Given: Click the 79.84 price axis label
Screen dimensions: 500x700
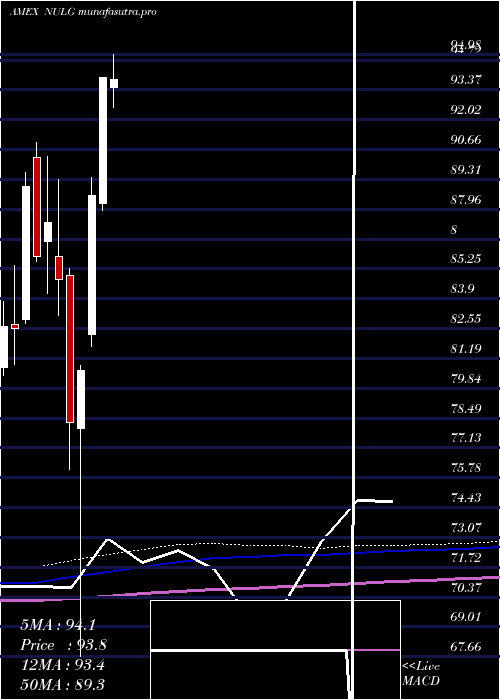Looking at the screenshot, I should pyautogui.click(x=466, y=379).
